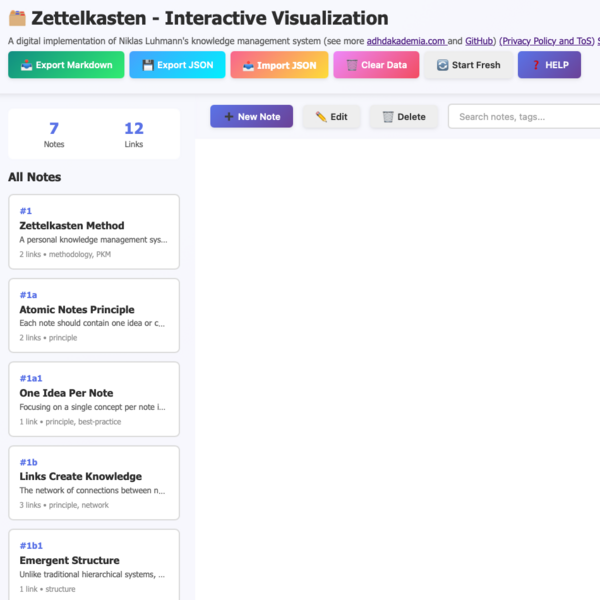Click the #1b note ID

[x=29, y=462]
